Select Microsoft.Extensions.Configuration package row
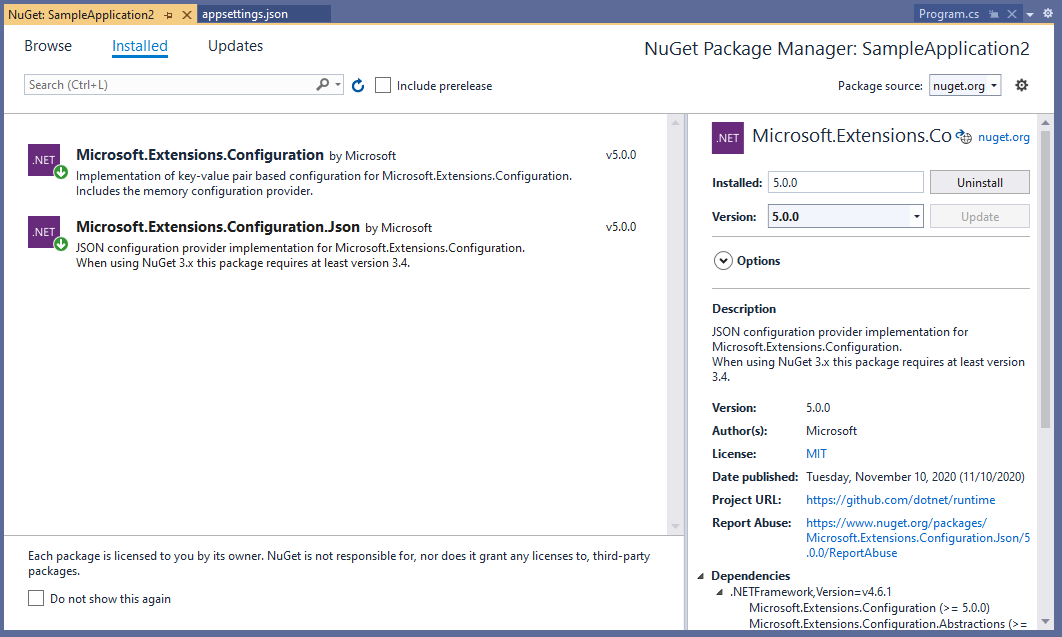1062x637 pixels. [333, 172]
